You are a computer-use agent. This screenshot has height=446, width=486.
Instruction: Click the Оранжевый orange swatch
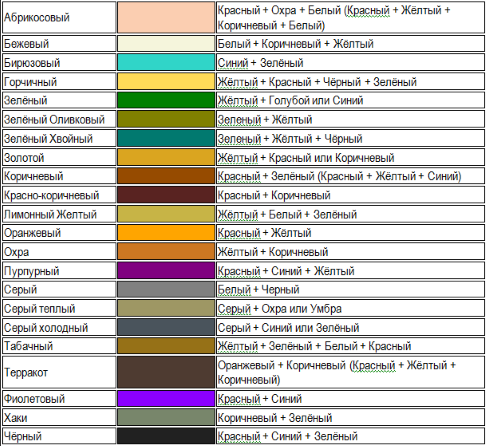point(166,232)
